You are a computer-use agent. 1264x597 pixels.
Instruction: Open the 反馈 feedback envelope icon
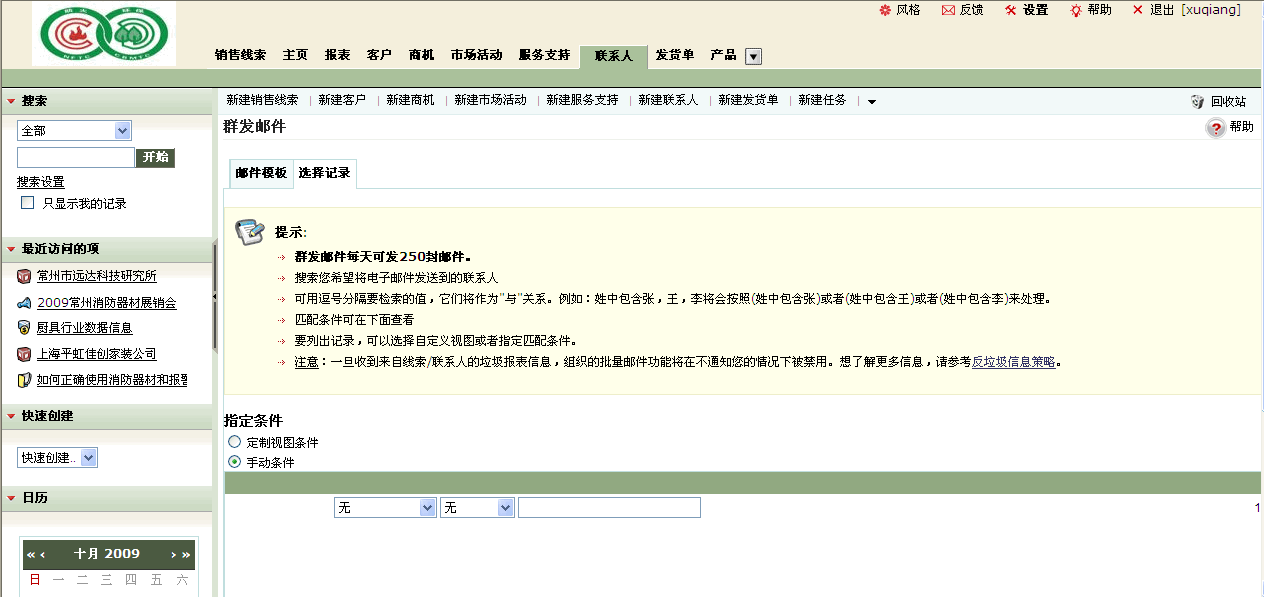click(948, 10)
